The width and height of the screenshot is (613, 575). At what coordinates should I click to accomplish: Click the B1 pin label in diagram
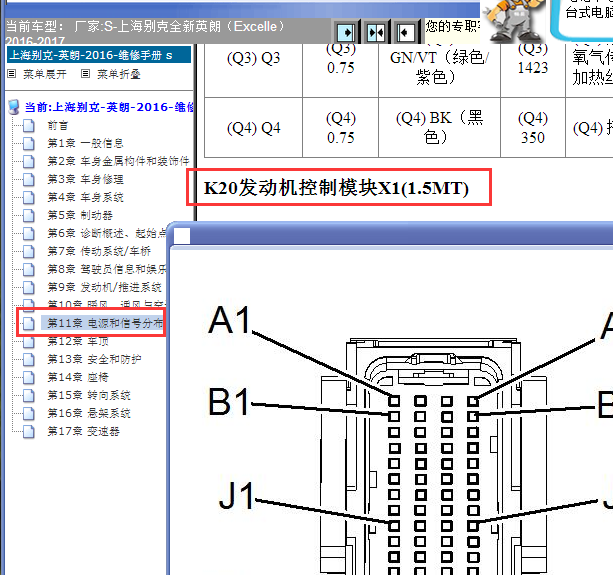(x=228, y=401)
